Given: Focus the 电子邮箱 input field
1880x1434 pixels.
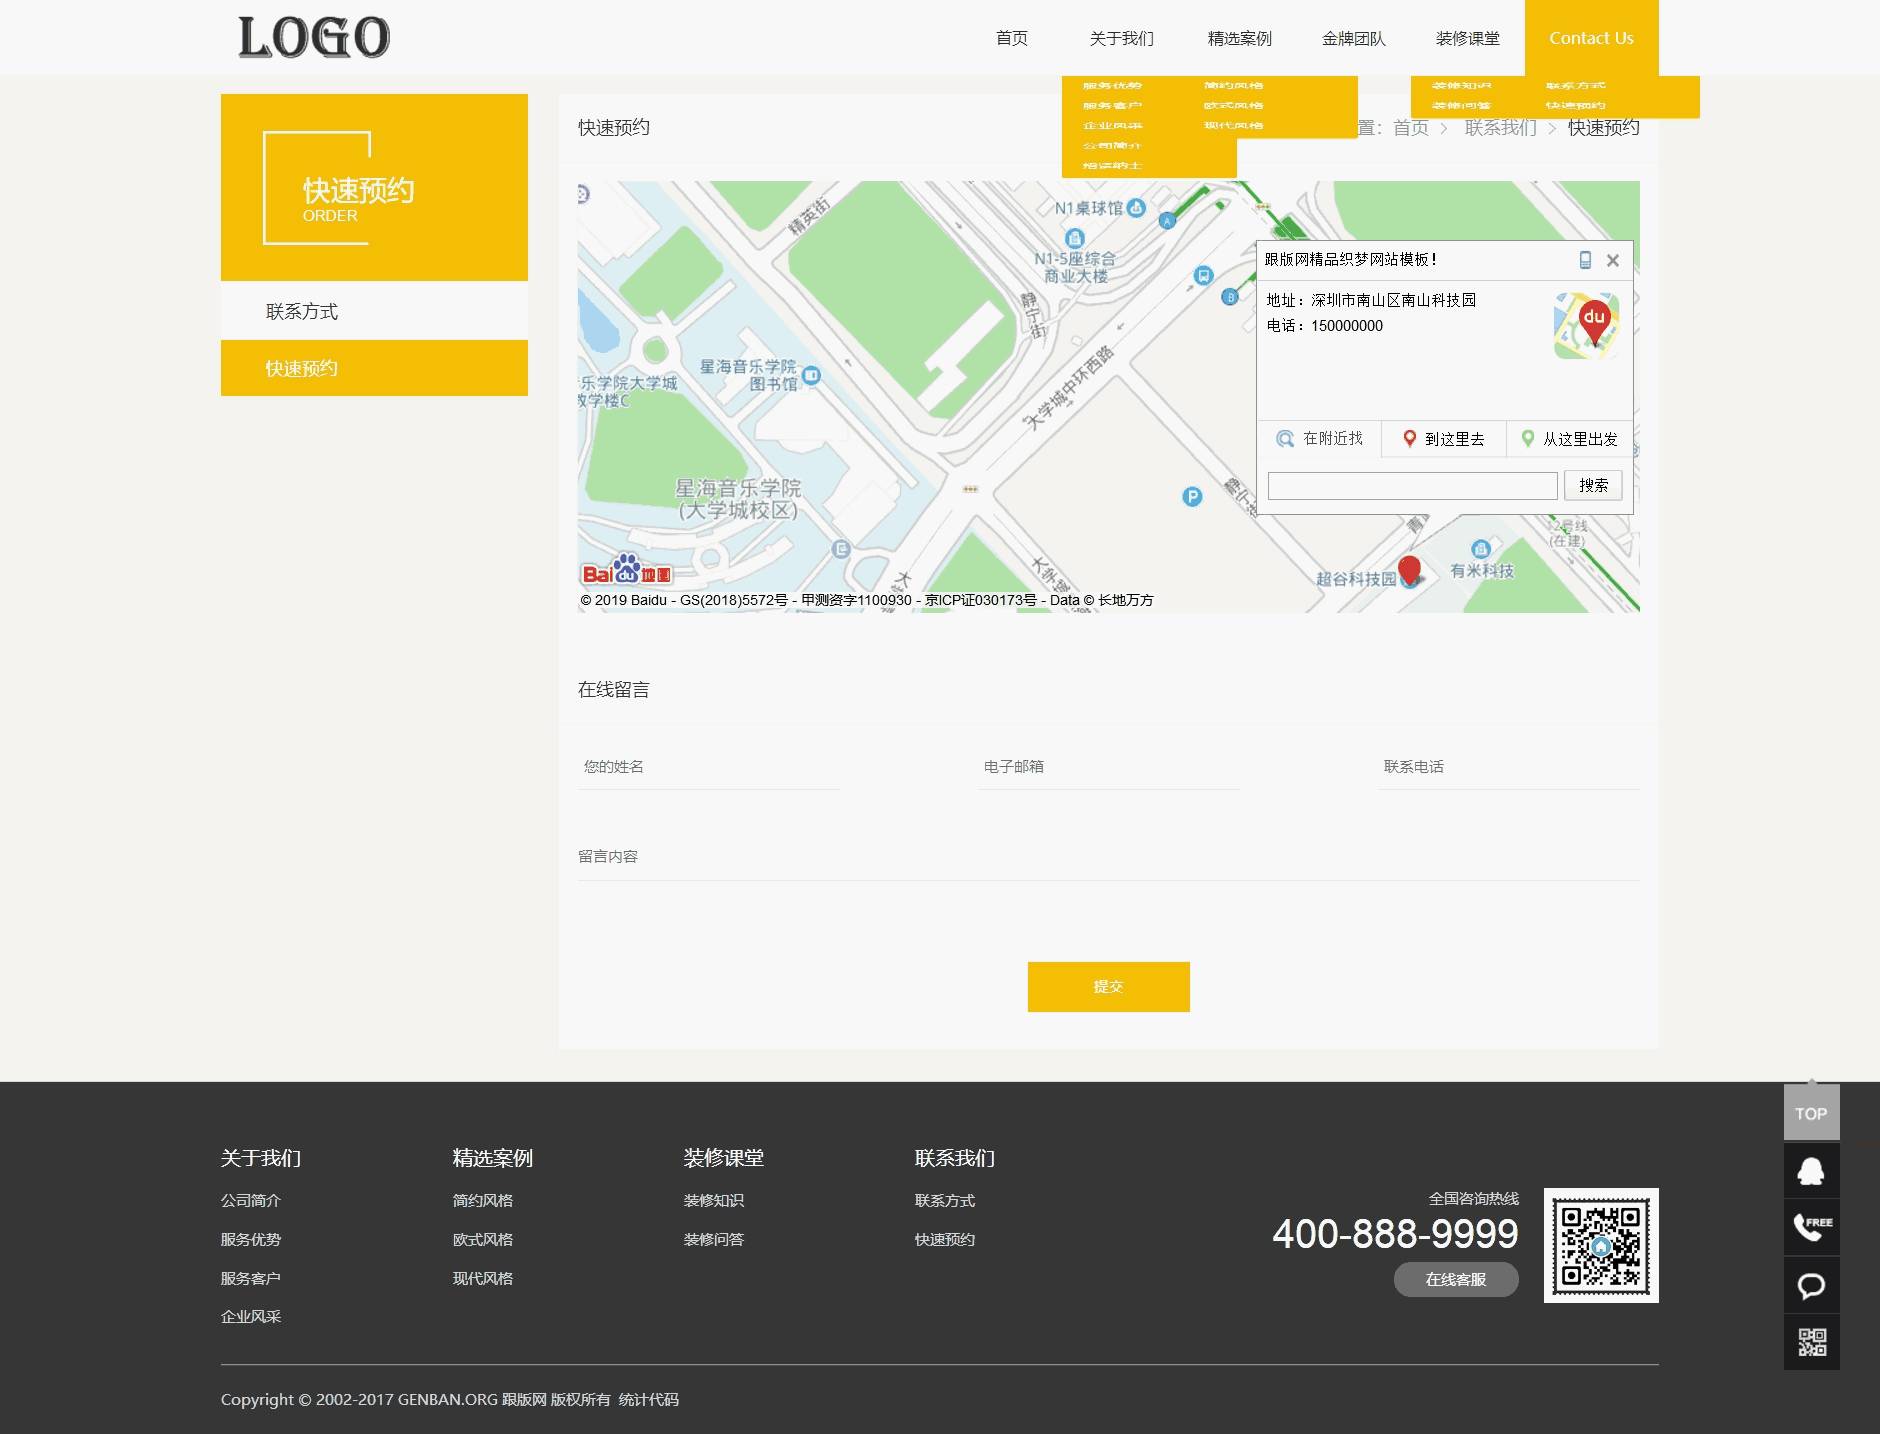Looking at the screenshot, I should [x=1108, y=767].
